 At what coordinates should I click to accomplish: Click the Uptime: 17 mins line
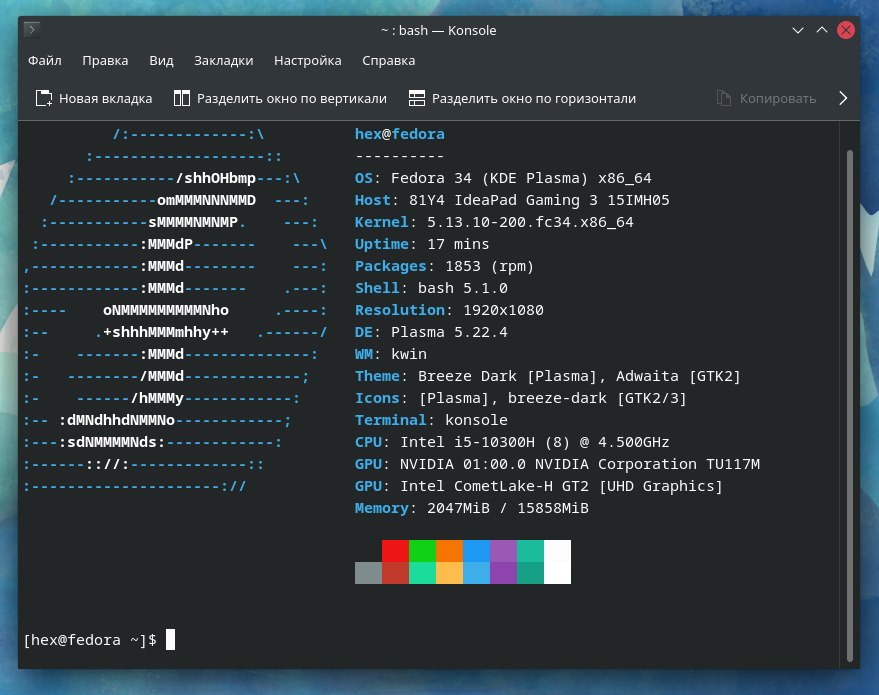pyautogui.click(x=422, y=244)
